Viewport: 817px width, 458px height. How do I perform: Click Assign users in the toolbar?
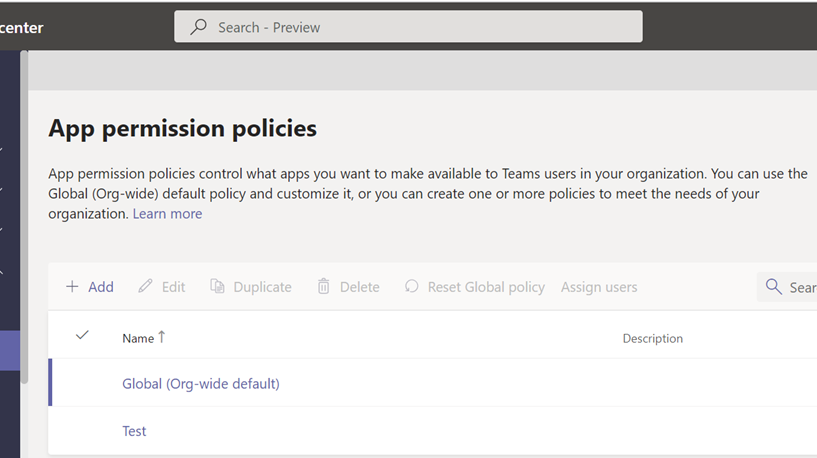click(x=599, y=287)
